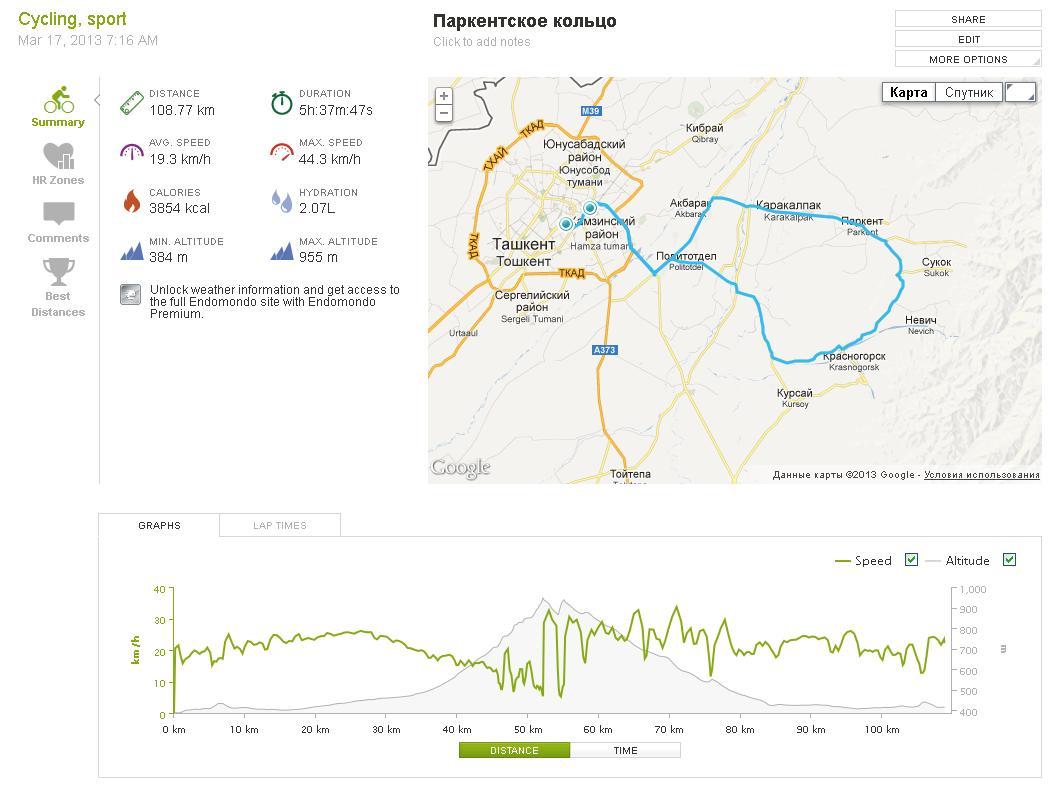The image size is (1054, 790).
Task: Click the Edit button
Action: 968,39
